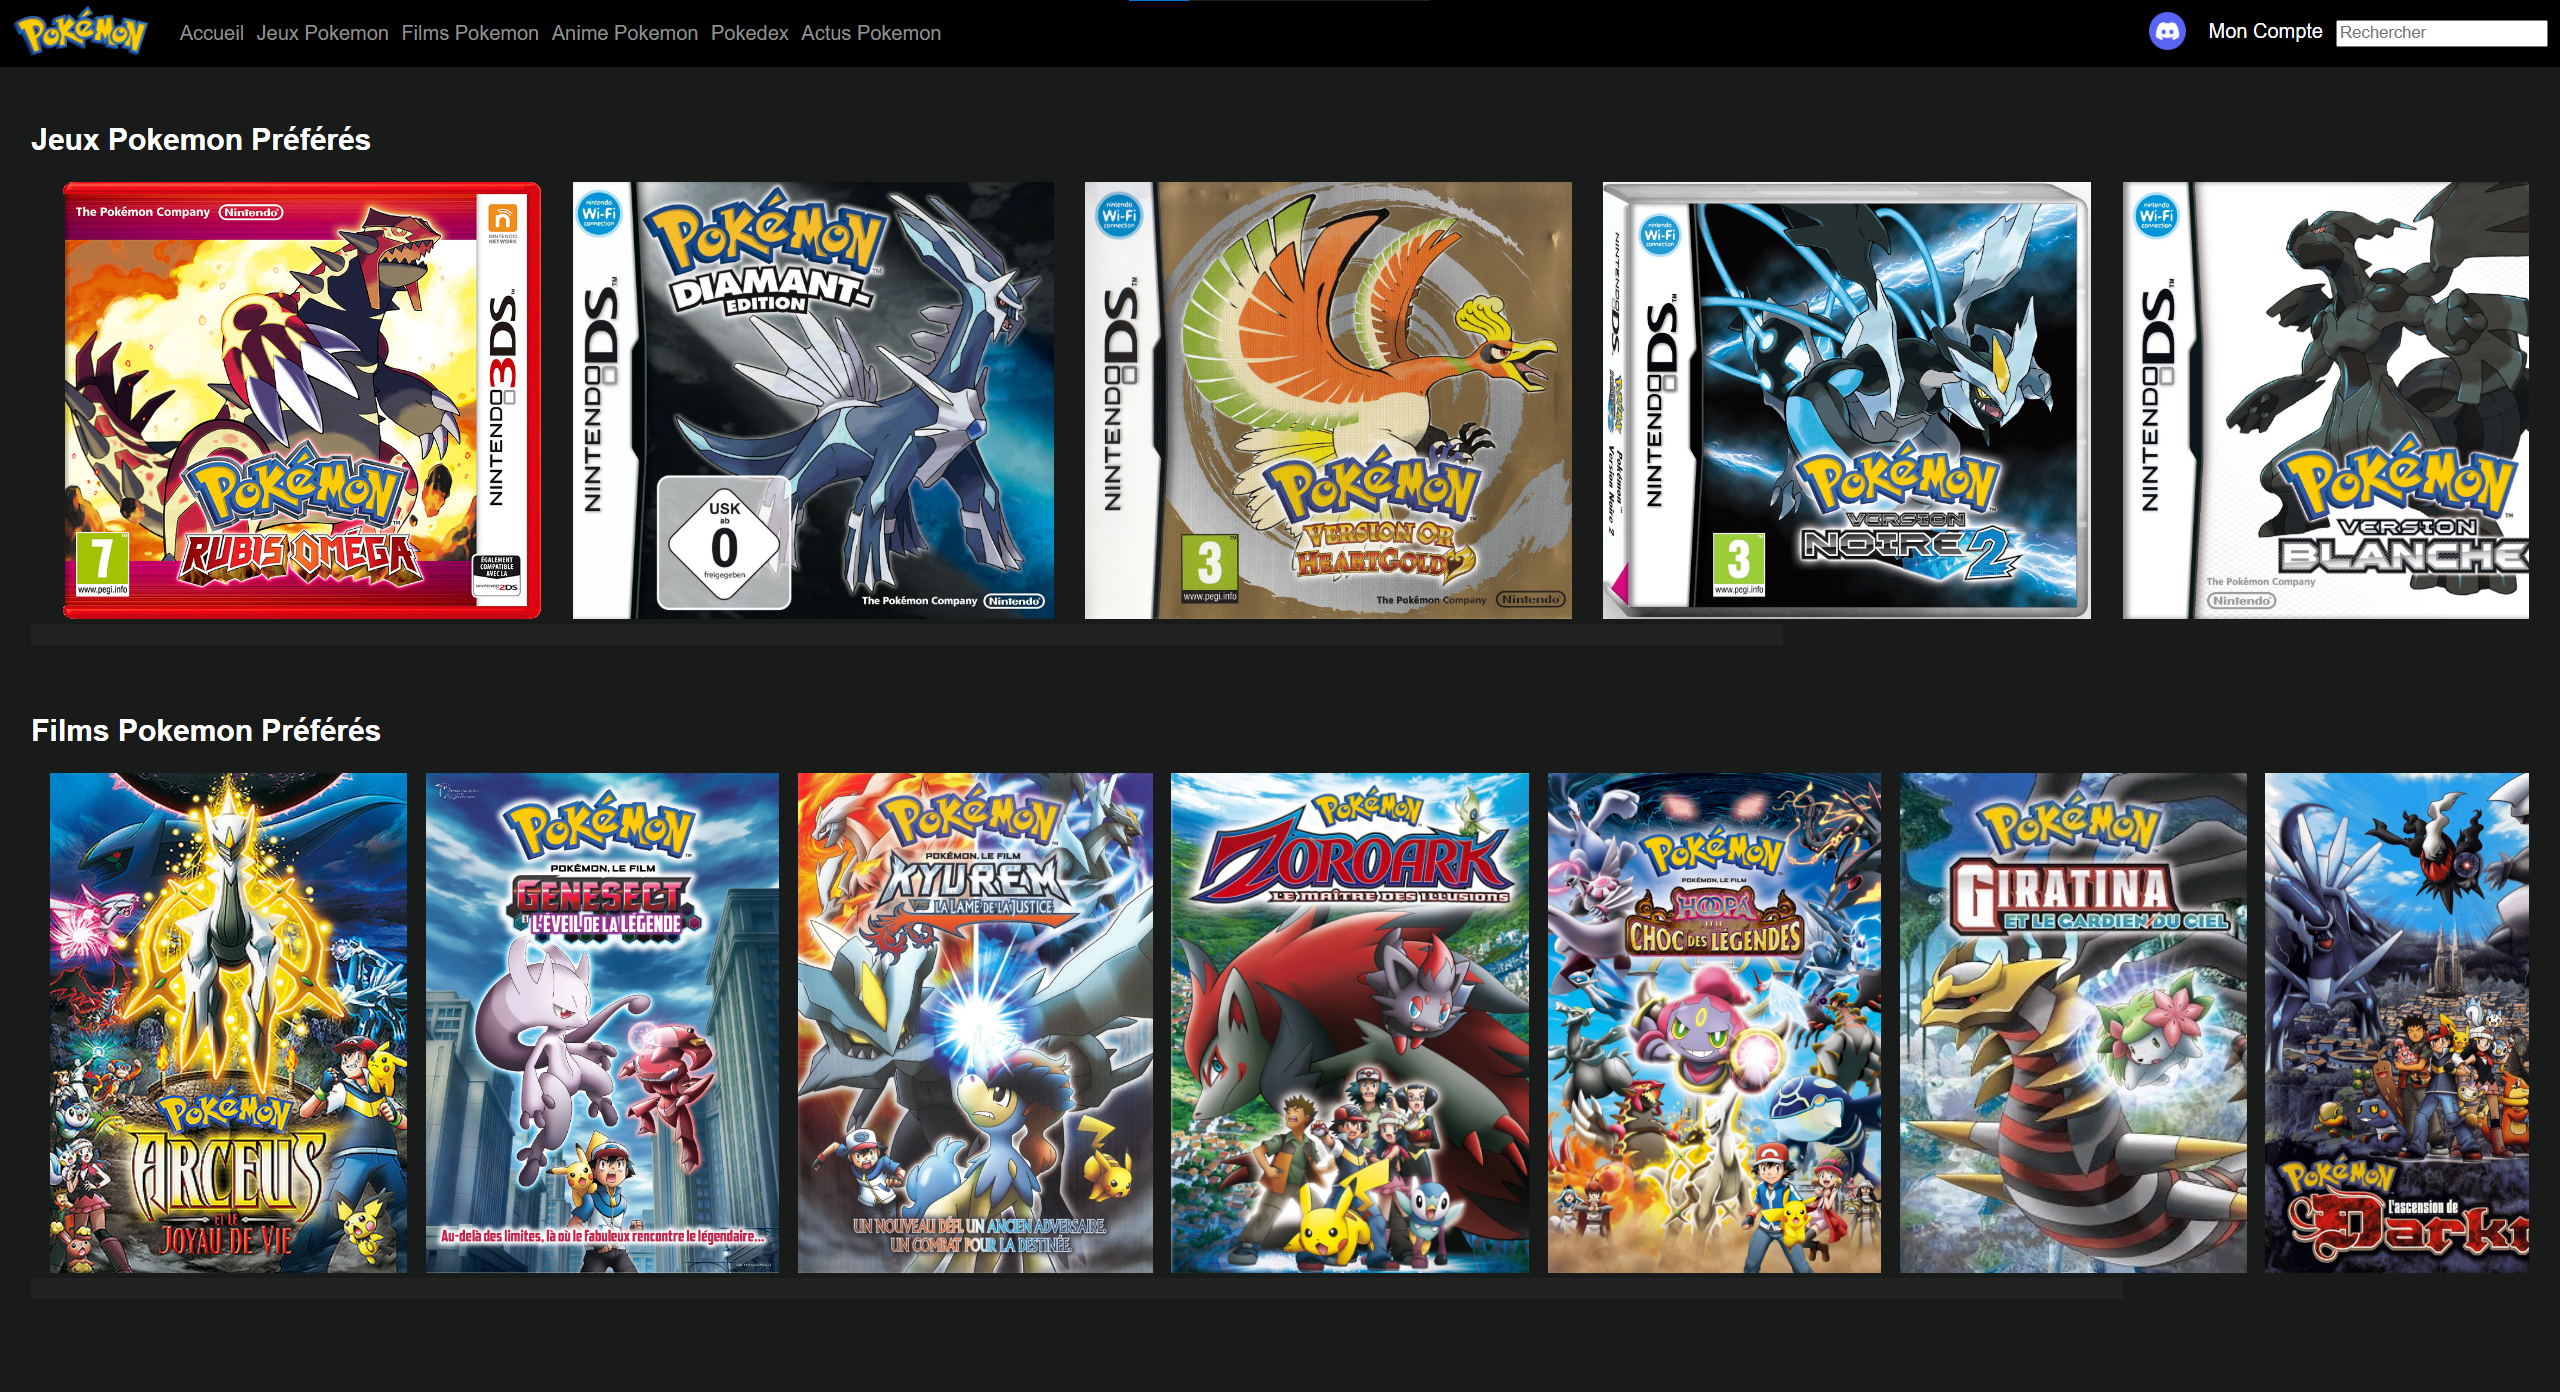The image size is (2560, 1392).
Task: Open the Anime Pokemon page
Action: [x=624, y=33]
